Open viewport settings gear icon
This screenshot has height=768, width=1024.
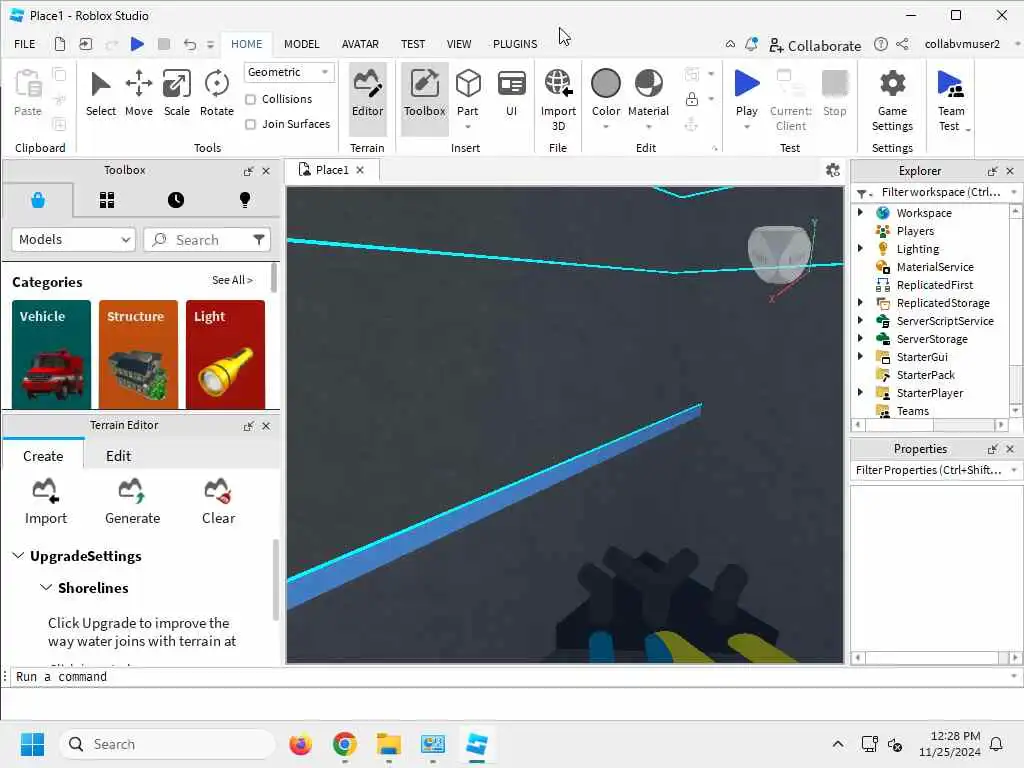click(833, 170)
